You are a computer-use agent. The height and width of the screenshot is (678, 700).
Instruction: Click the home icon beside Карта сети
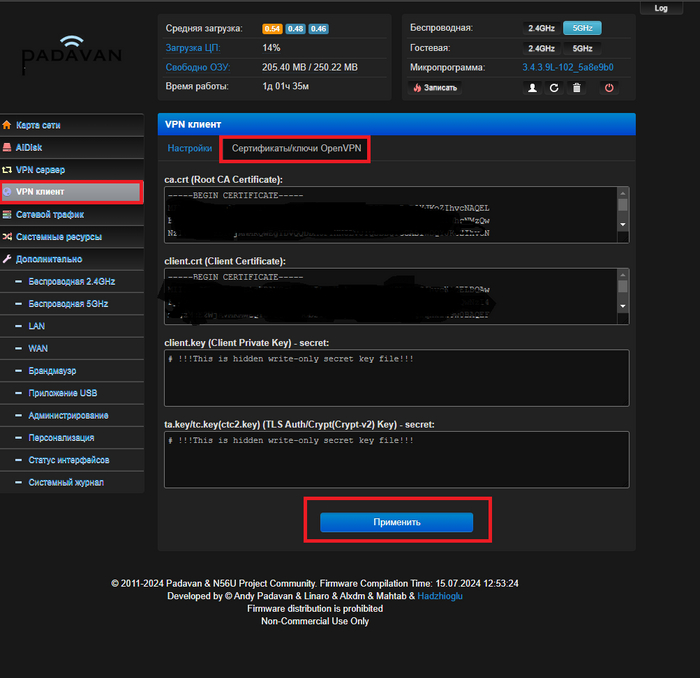coord(8,126)
